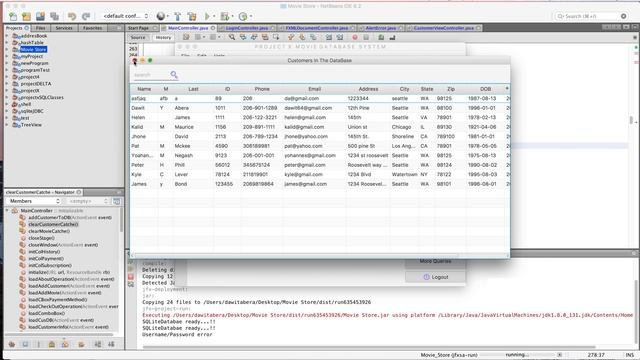Sort customers table by Email column

coord(314,89)
